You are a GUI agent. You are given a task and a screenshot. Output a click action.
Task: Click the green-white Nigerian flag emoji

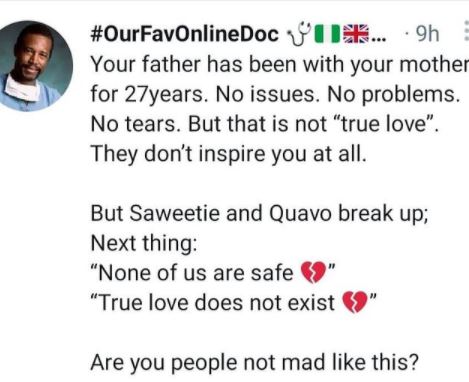click(327, 34)
